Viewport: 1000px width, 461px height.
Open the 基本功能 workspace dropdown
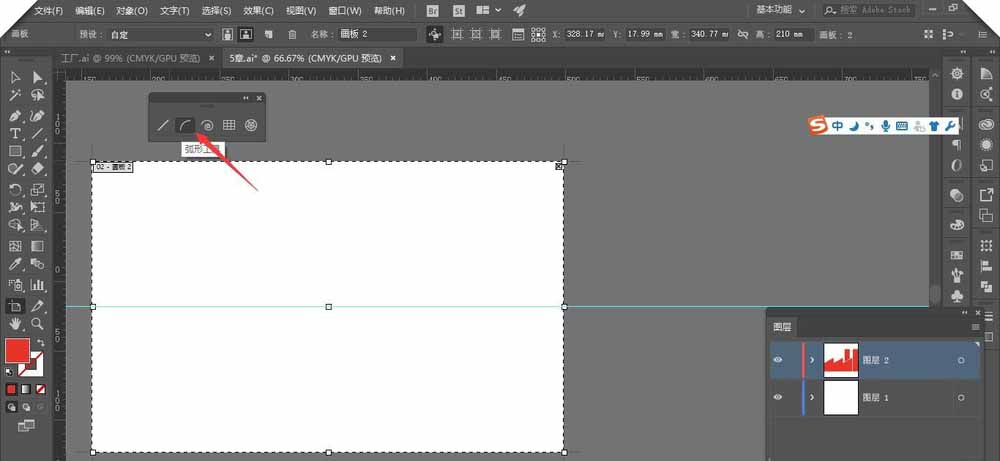(x=780, y=10)
